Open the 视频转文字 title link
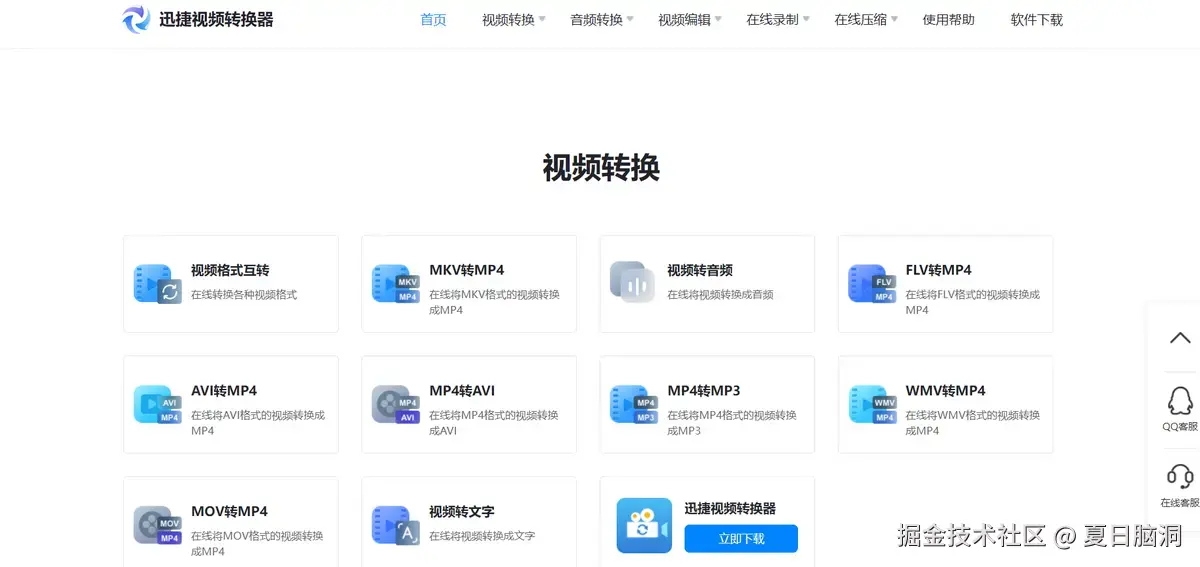 (462, 511)
